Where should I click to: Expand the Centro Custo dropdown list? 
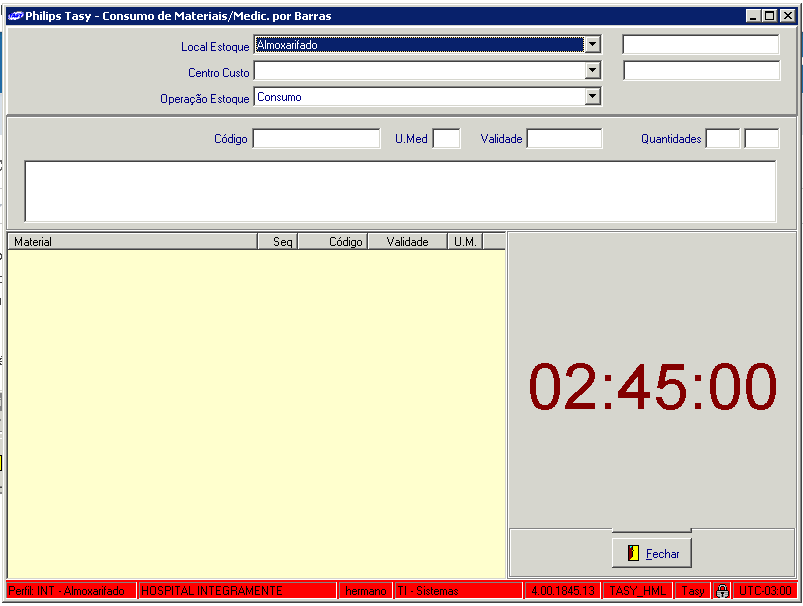click(592, 71)
